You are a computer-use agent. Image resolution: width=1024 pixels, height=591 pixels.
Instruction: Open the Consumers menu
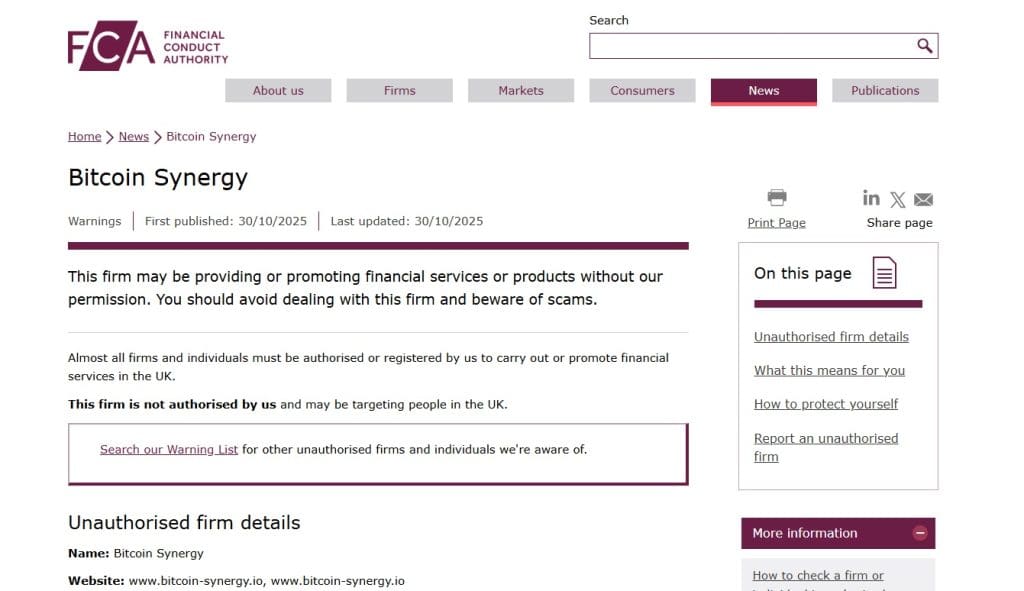[642, 91]
